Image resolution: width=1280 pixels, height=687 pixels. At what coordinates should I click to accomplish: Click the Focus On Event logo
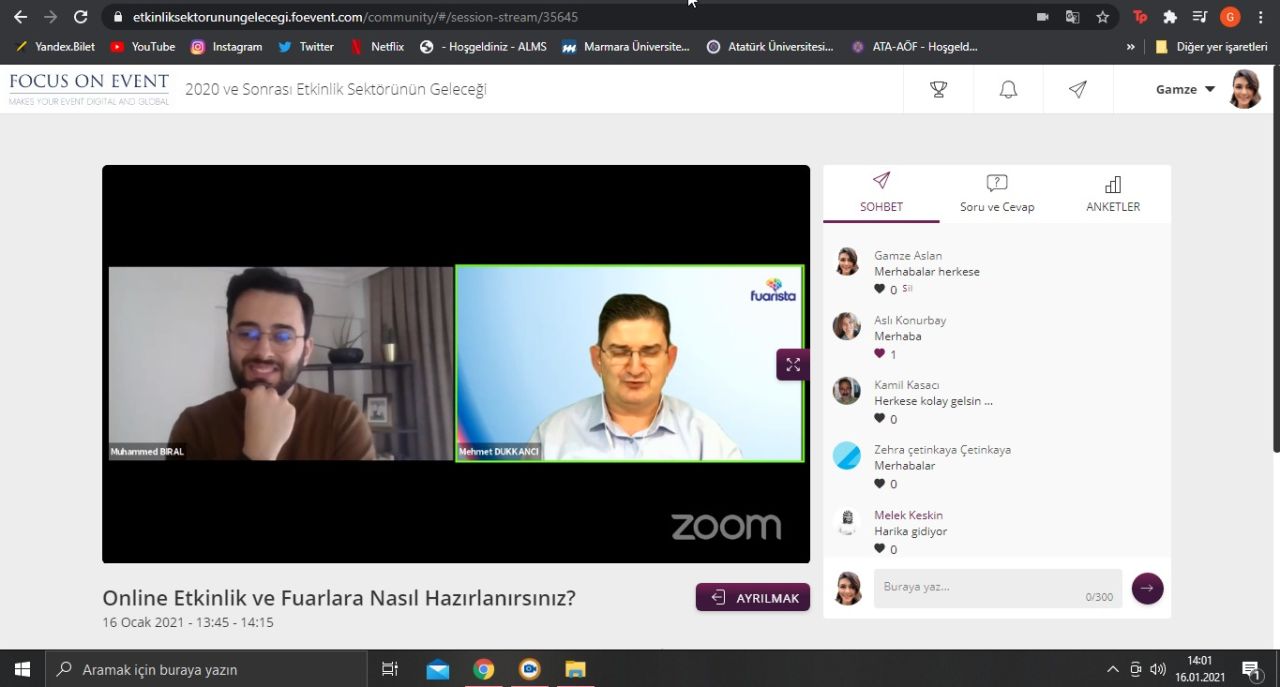pos(89,89)
